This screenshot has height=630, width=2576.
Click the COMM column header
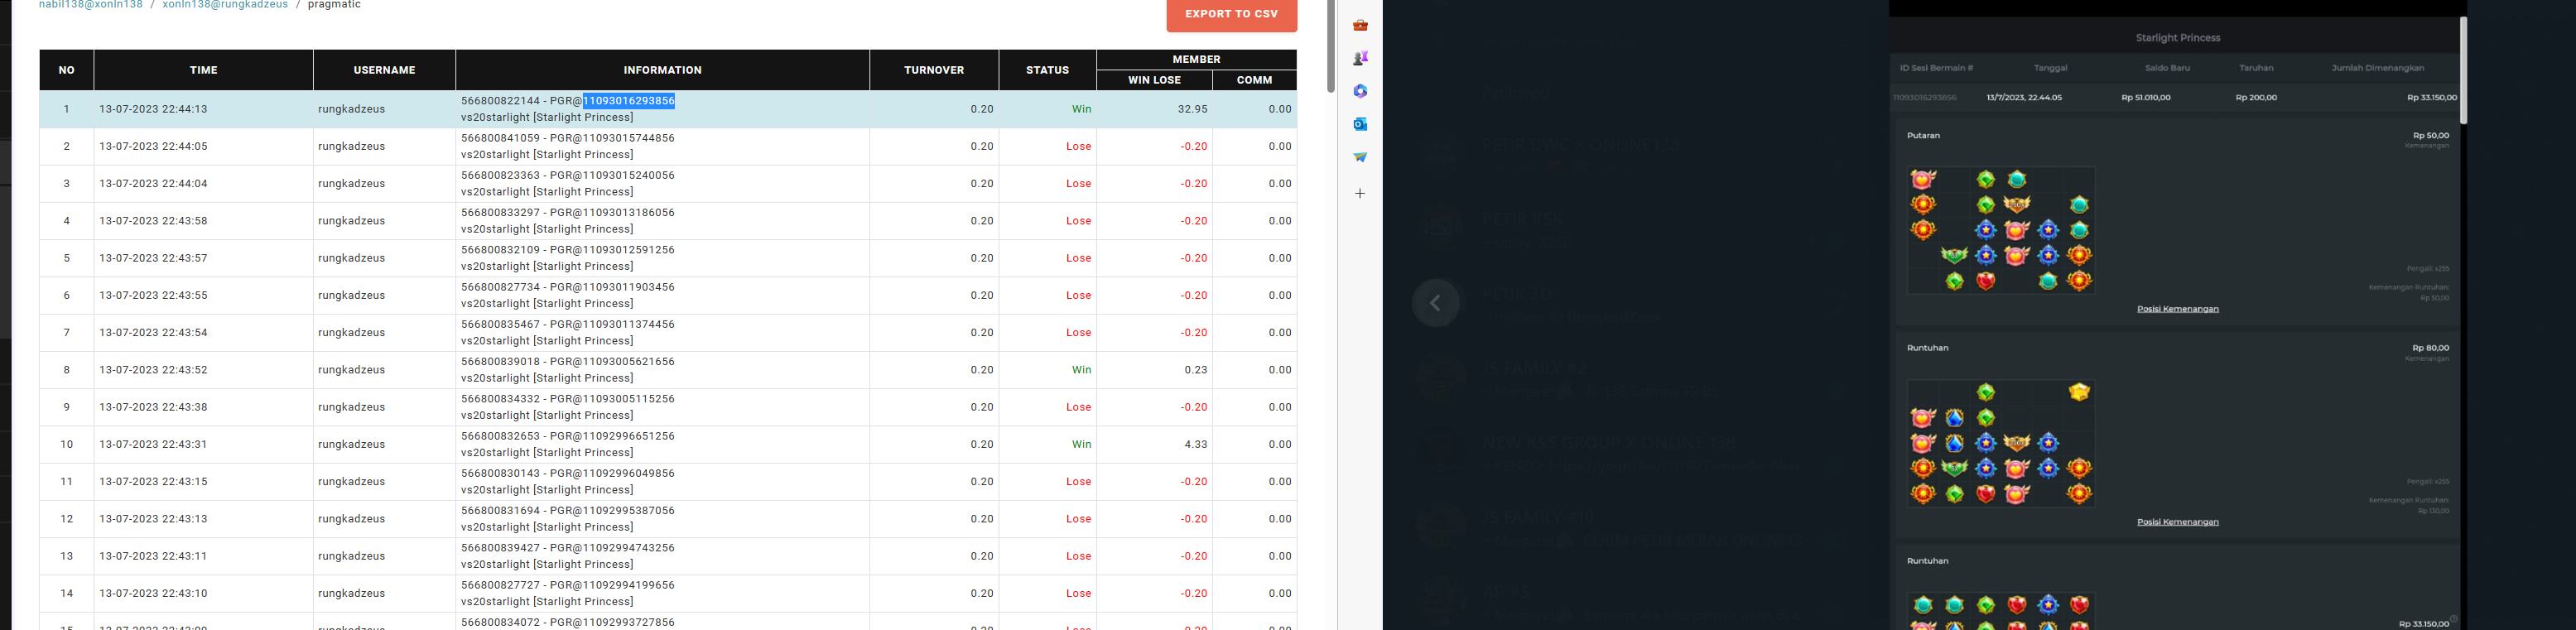1254,80
